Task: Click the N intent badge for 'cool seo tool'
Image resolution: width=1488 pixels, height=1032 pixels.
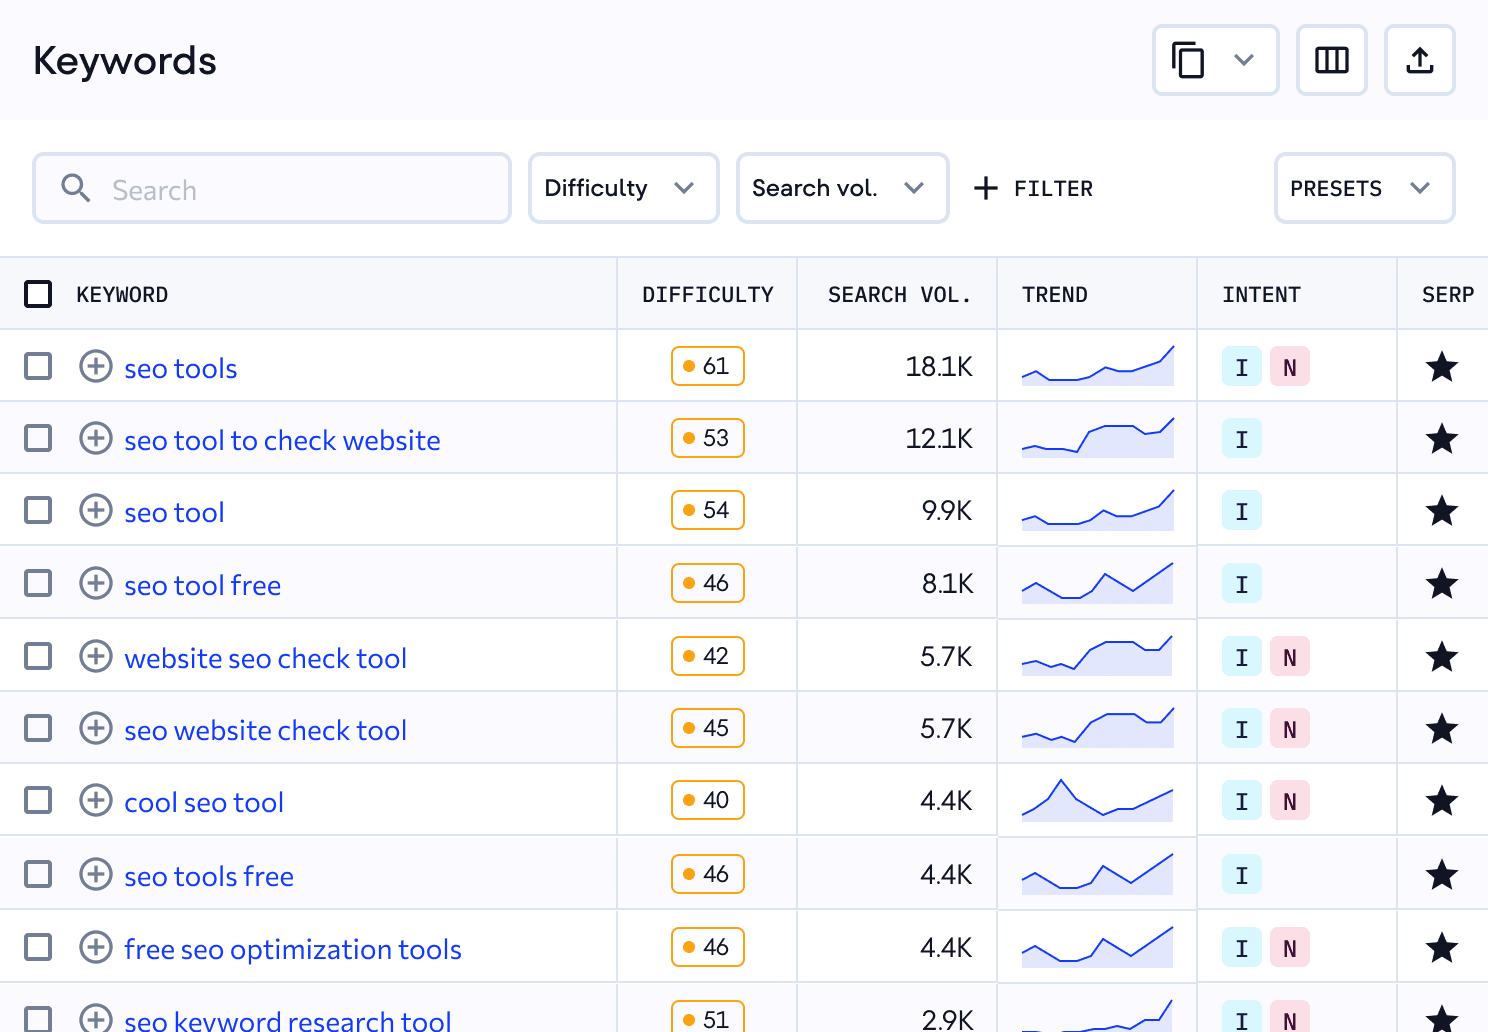Action: [x=1290, y=801]
